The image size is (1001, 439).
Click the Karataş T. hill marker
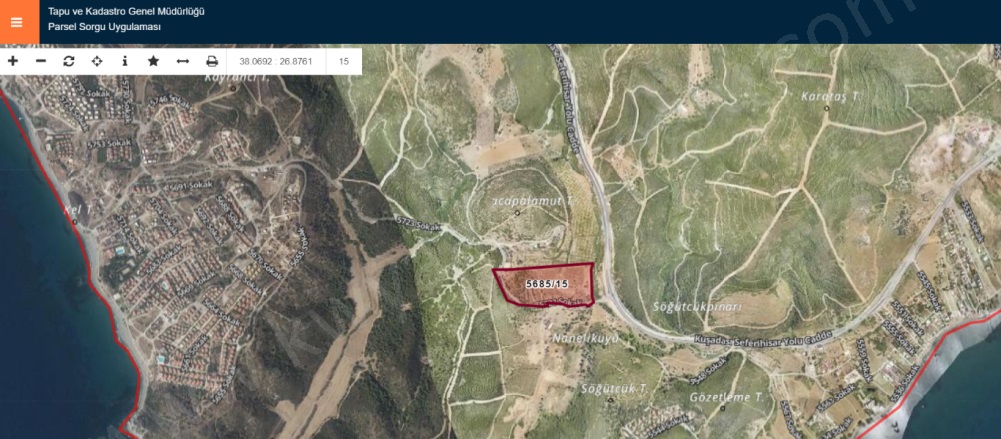(x=827, y=109)
